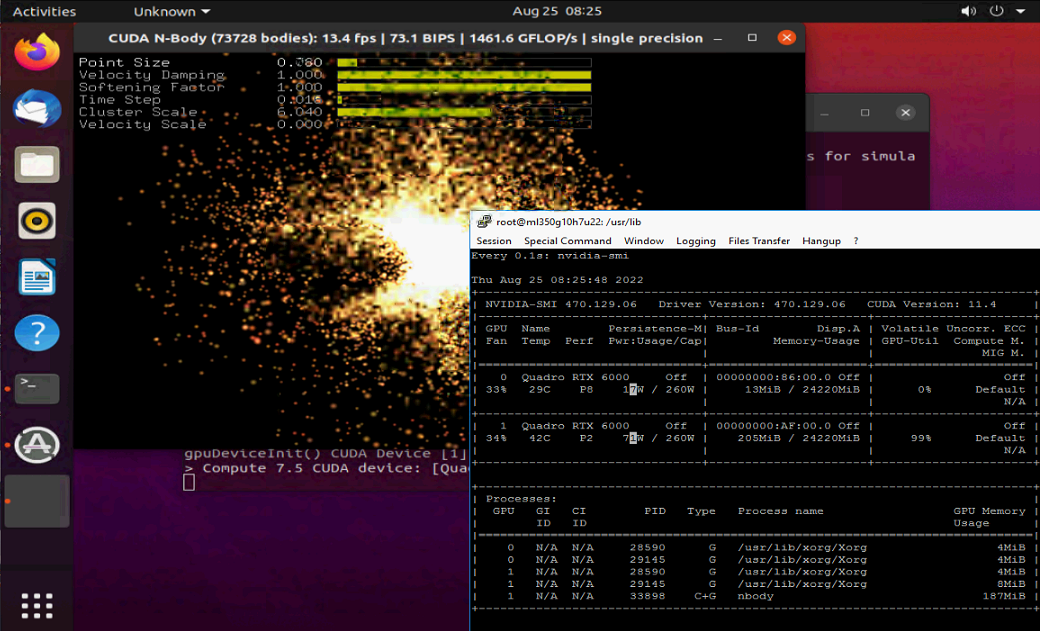Adjust the Velocity Scale slider
The height and width of the screenshot is (631, 1040).
464,124
